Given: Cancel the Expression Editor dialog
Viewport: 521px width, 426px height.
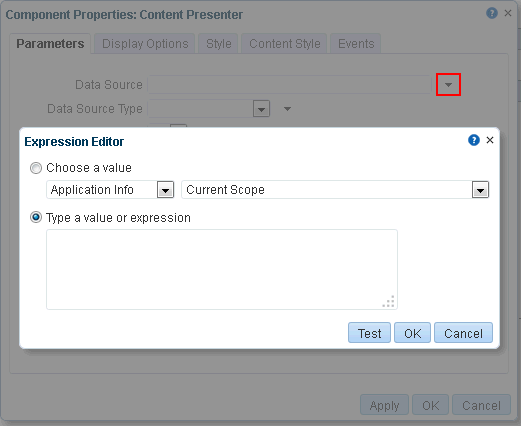Looking at the screenshot, I should pyautogui.click(x=463, y=333).
